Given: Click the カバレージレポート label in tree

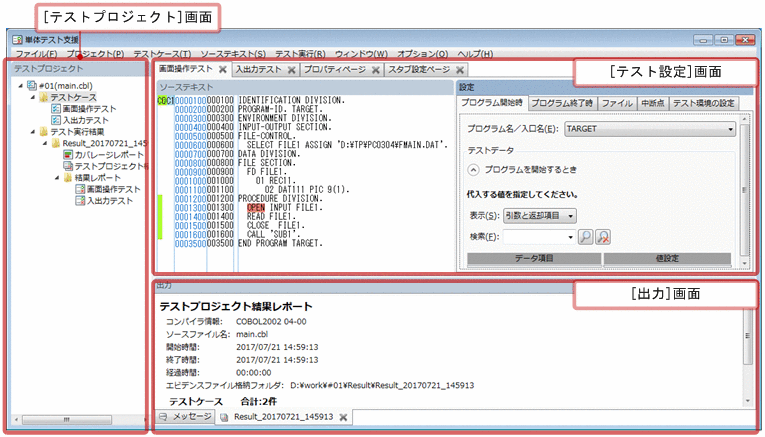Looking at the screenshot, I should click(x=109, y=155).
